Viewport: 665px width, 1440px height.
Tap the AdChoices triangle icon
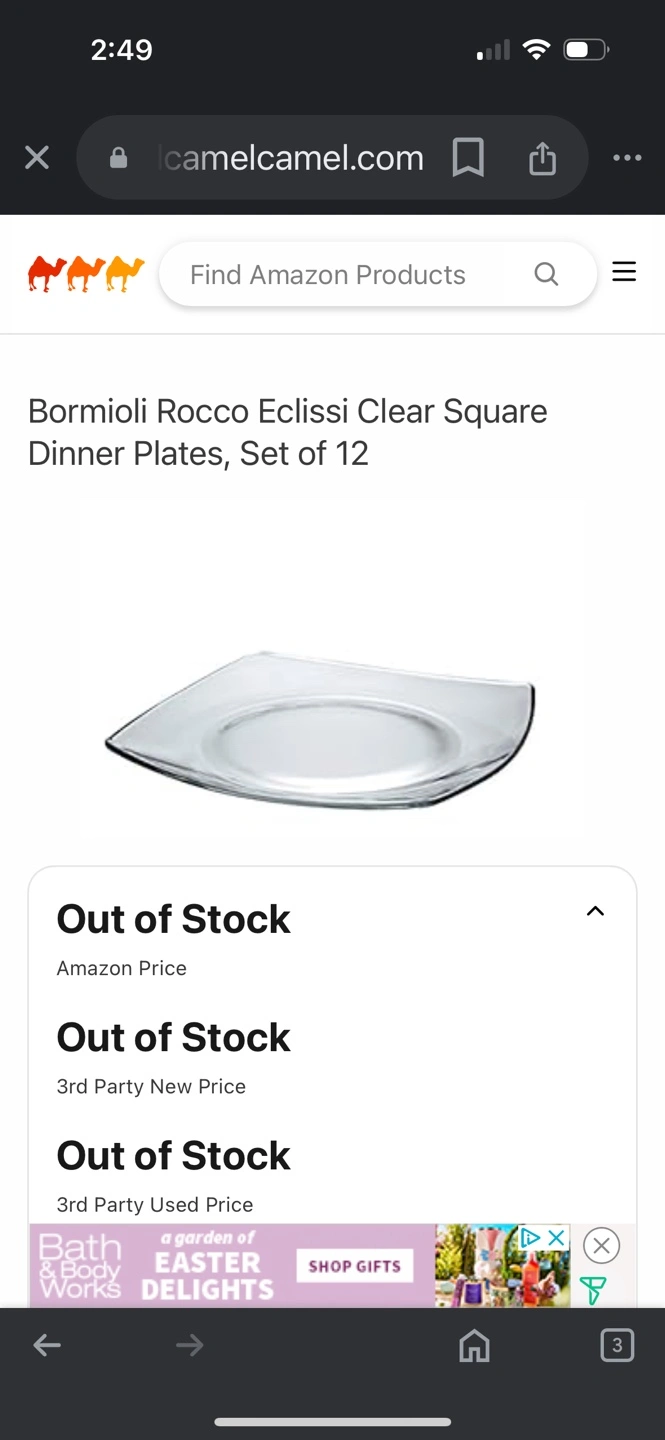(x=531, y=1238)
